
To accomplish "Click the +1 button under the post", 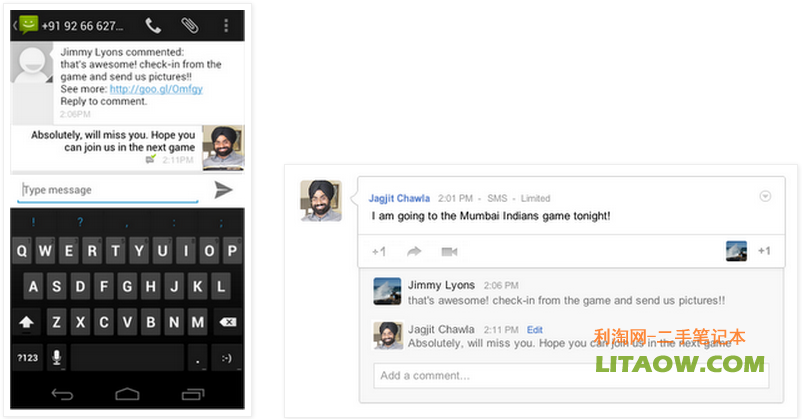I will (379, 251).
